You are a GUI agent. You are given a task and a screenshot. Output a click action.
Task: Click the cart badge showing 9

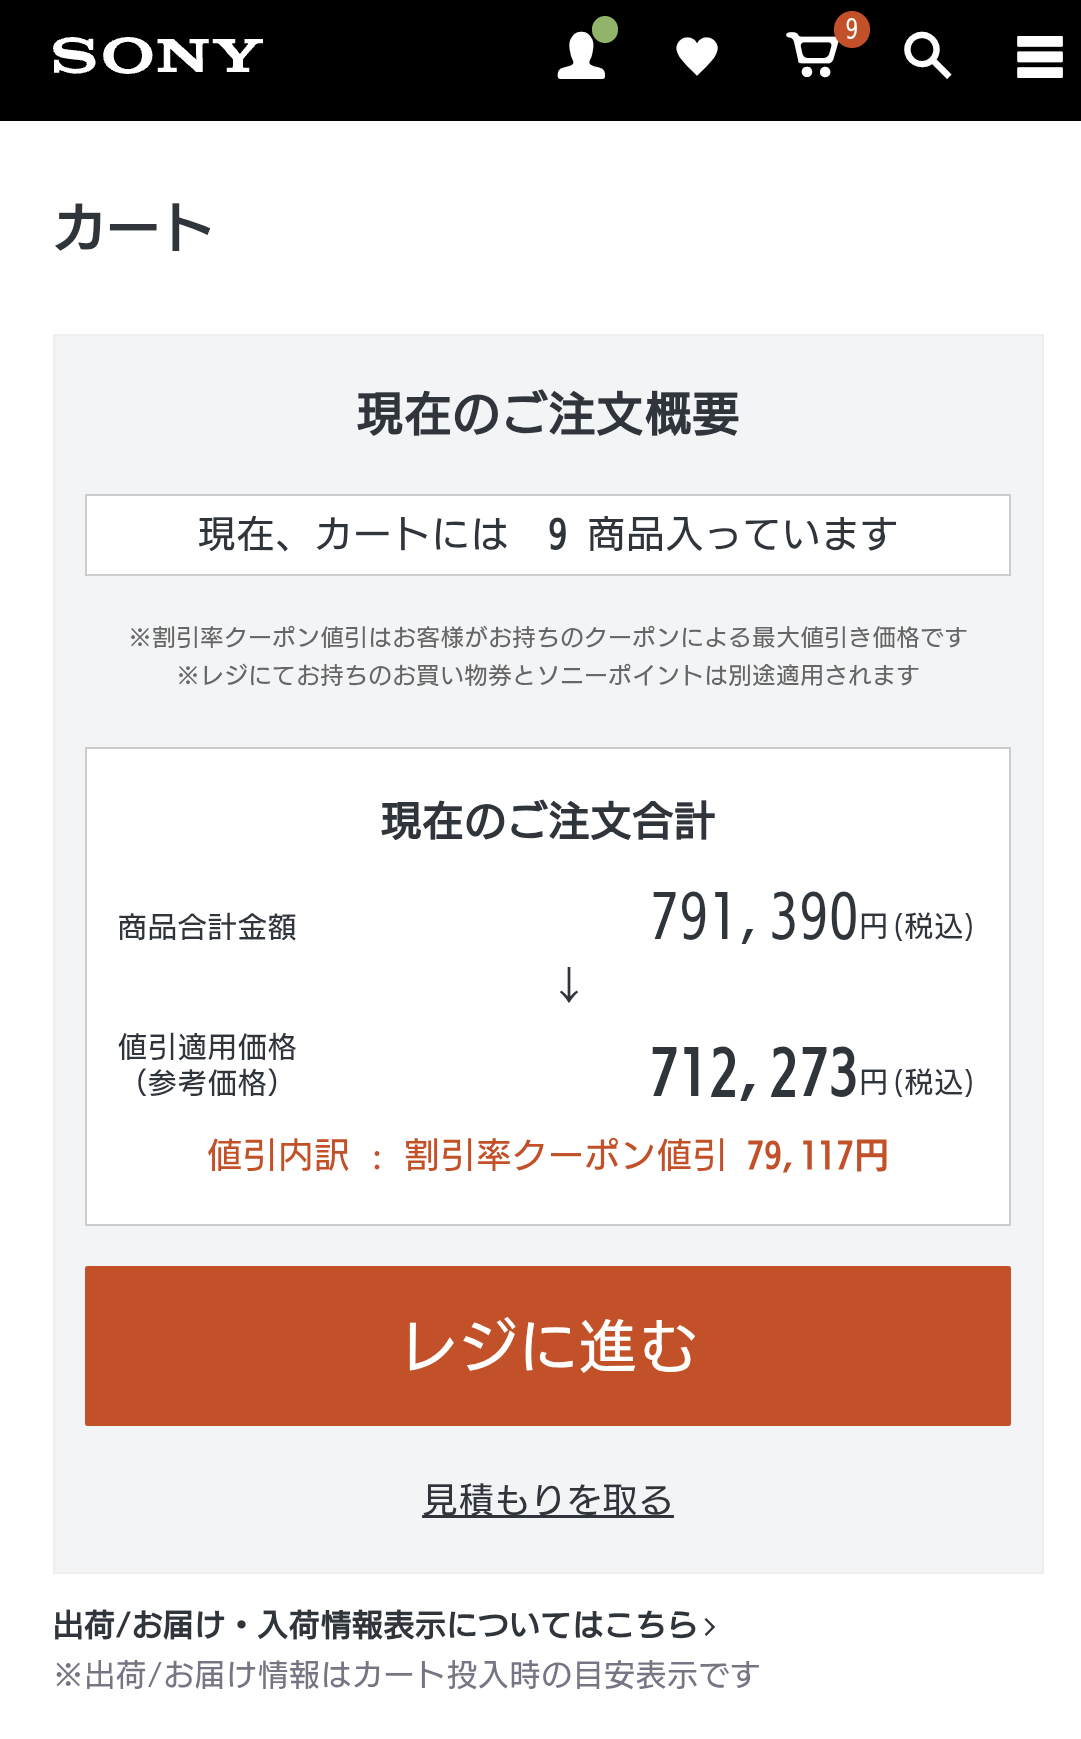[x=851, y=29]
